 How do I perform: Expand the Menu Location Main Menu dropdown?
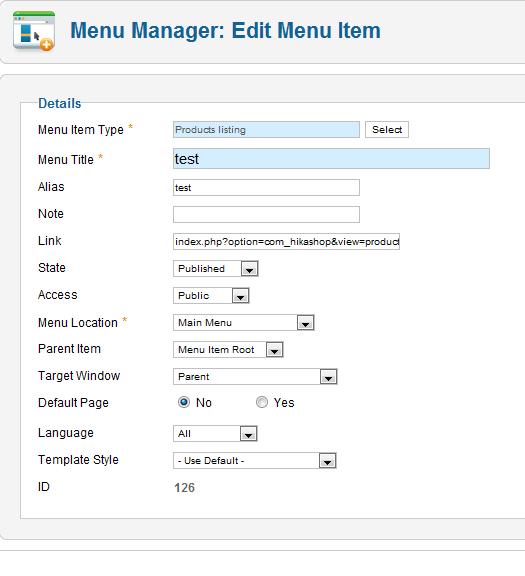point(244,323)
